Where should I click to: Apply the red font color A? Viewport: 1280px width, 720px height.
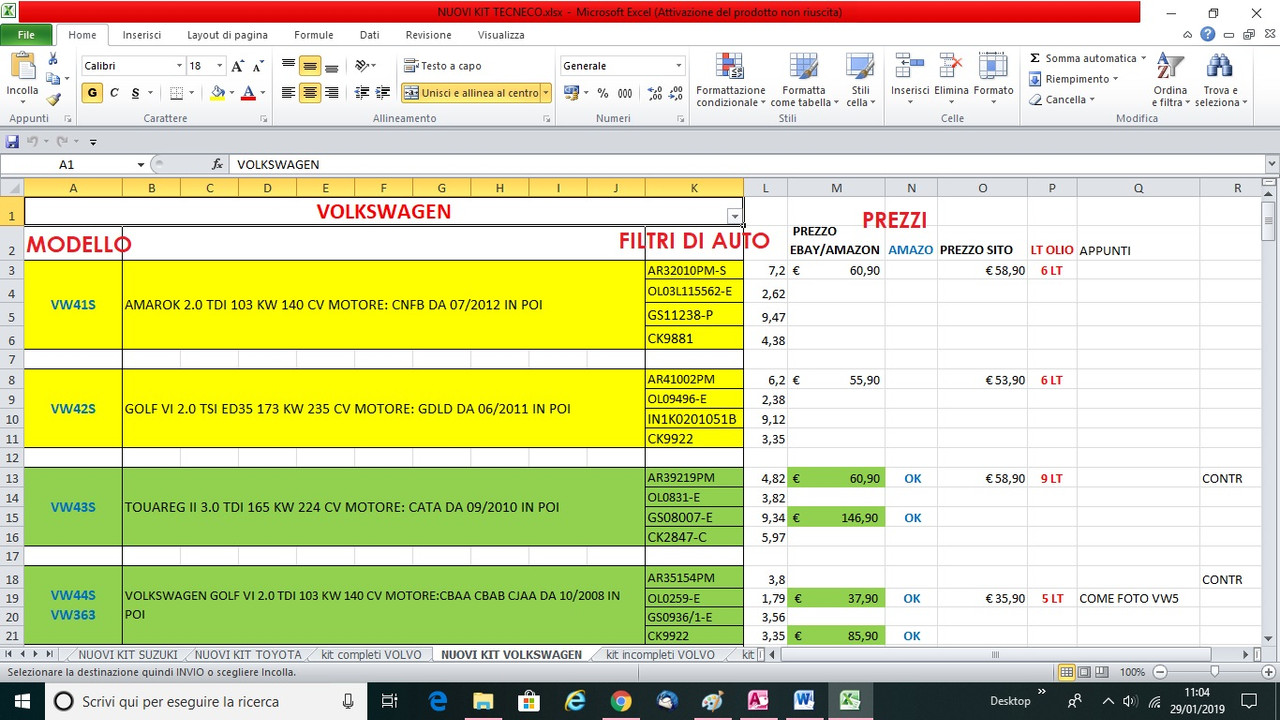click(x=248, y=93)
